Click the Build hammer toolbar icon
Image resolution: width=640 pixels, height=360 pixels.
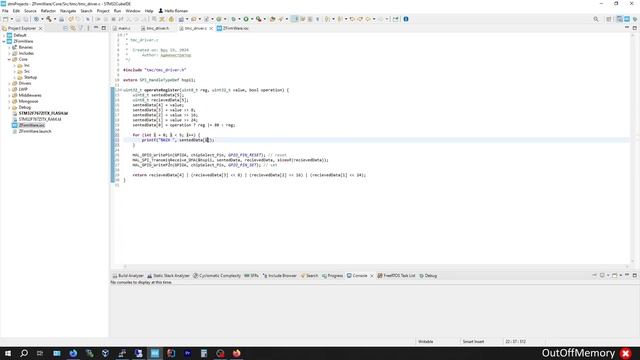coord(49,19)
